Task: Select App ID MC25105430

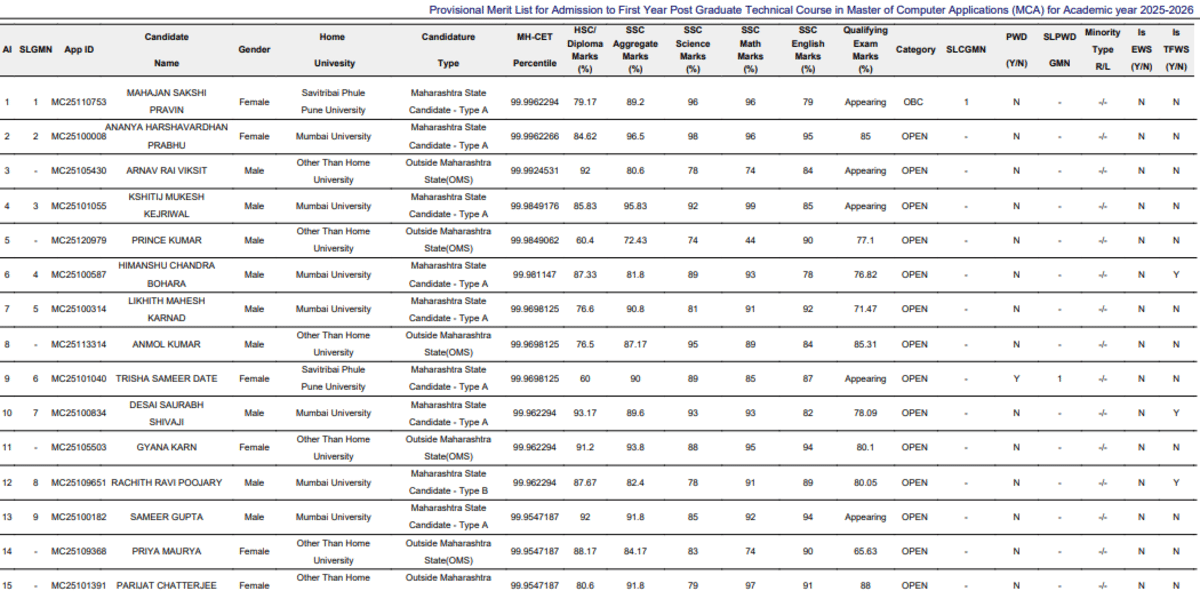Action: coord(79,171)
